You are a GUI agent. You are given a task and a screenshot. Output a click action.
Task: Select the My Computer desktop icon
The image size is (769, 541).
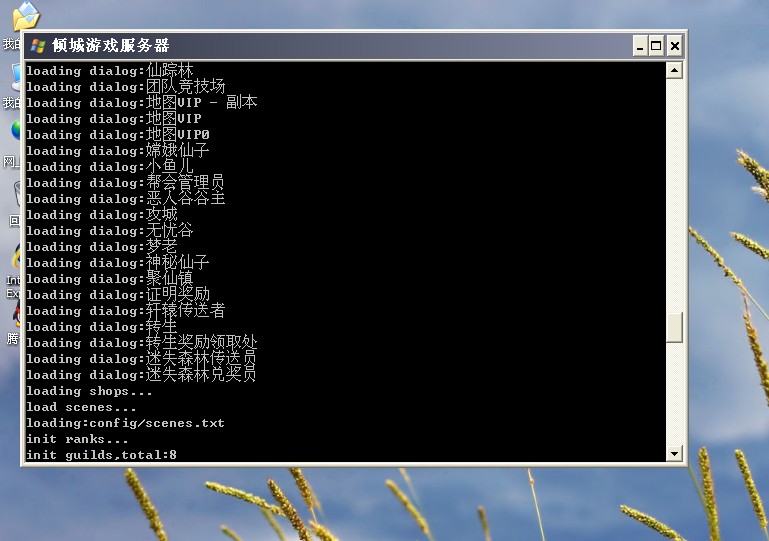pos(15,76)
